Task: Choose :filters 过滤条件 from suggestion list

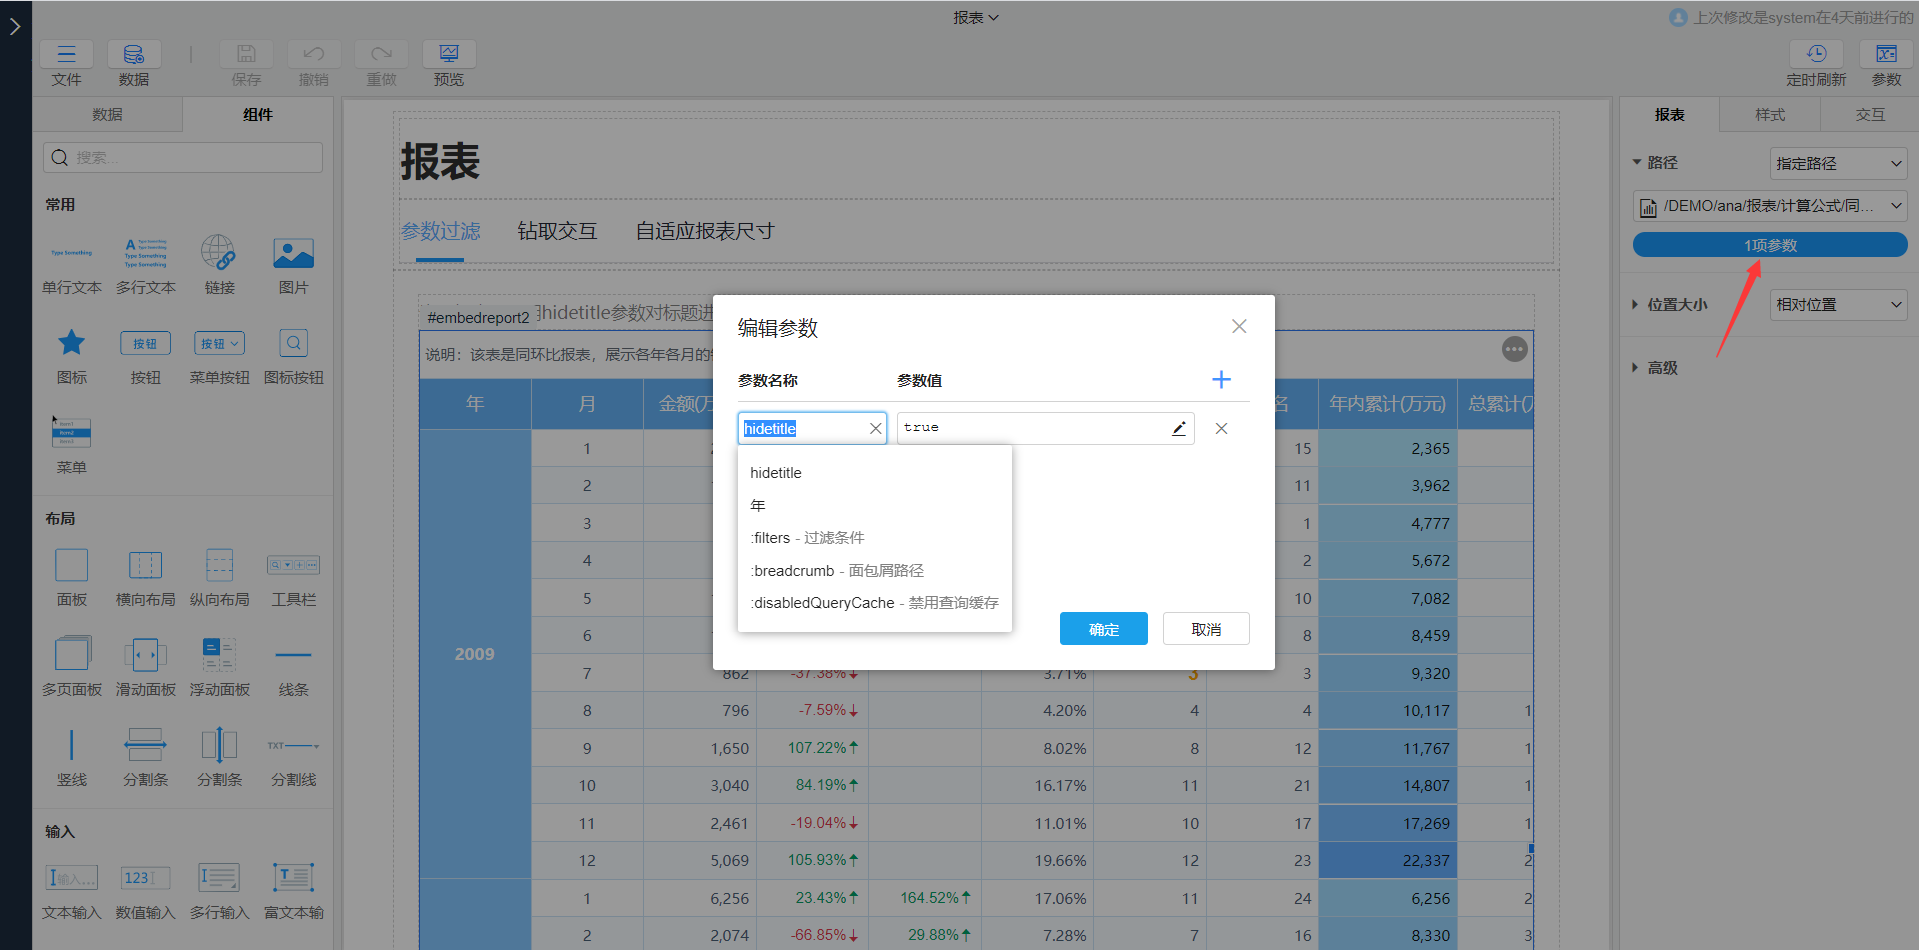Action: pos(807,538)
